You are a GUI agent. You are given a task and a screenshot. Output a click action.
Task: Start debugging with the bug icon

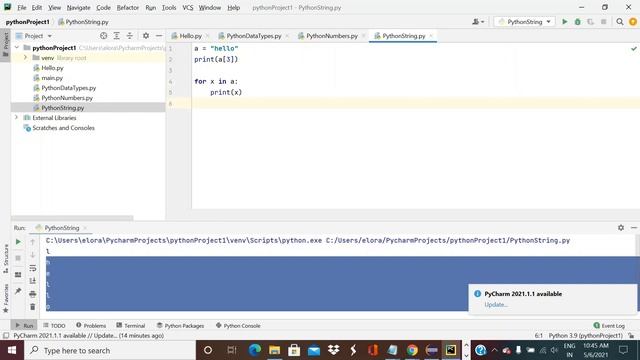click(578, 22)
